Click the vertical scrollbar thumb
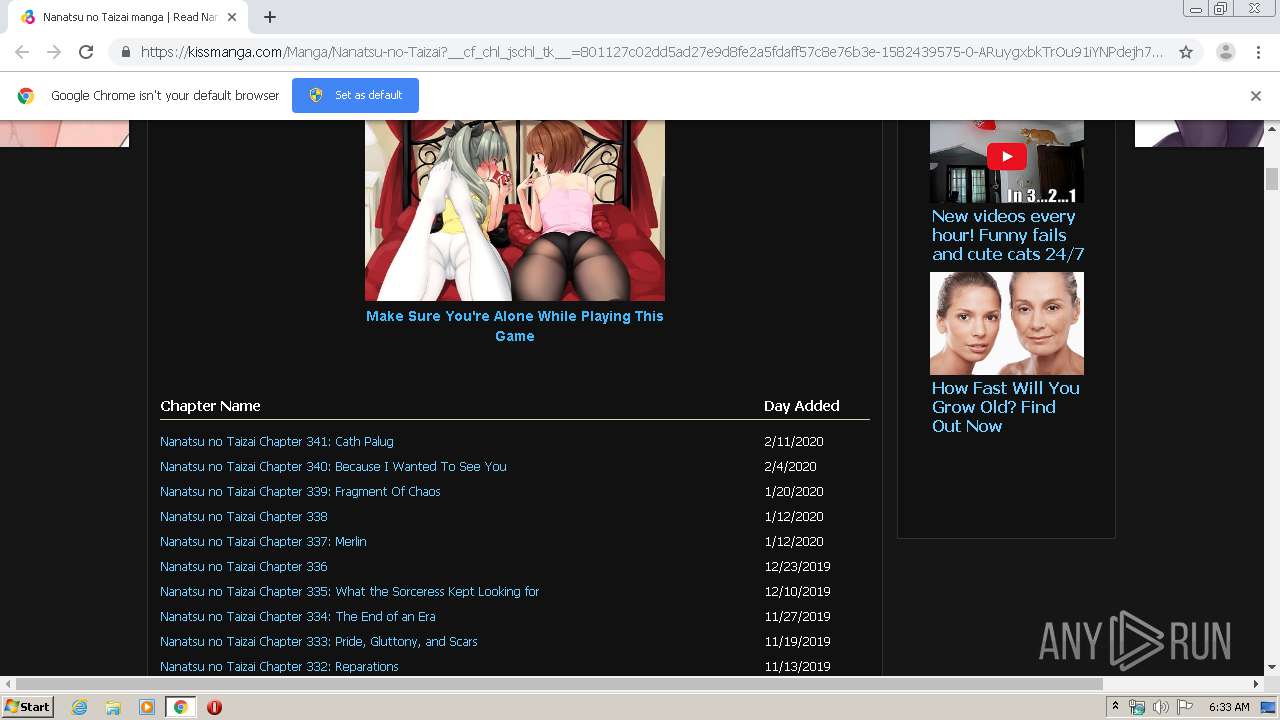 click(1272, 178)
